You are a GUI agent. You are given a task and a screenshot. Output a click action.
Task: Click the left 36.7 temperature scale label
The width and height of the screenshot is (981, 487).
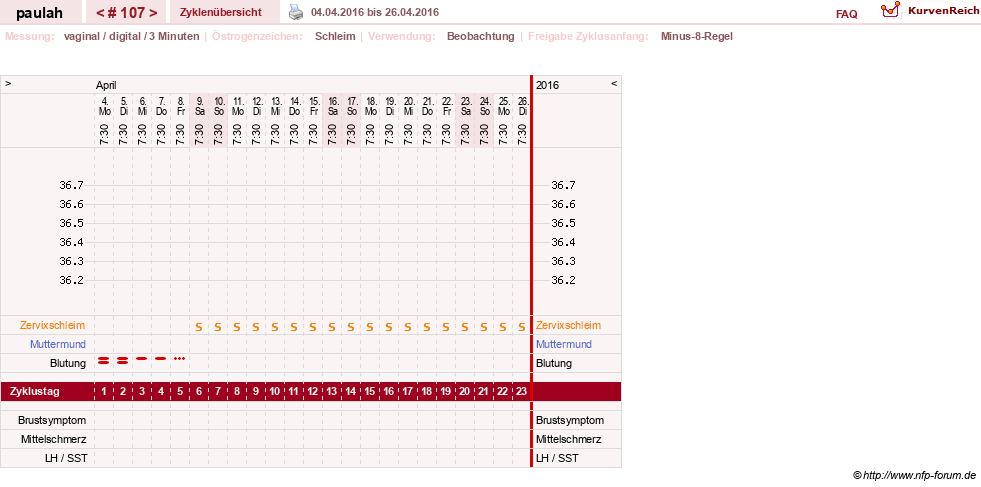71,185
